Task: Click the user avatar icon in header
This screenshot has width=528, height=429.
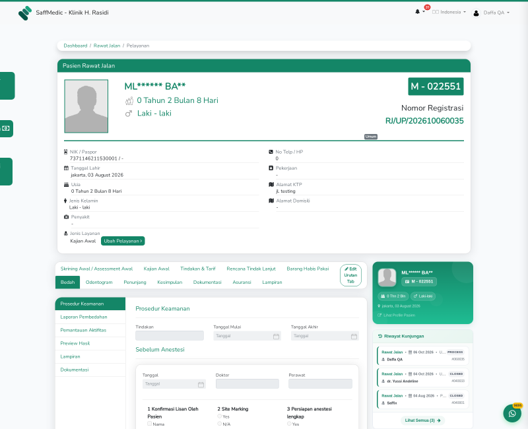Action: tap(476, 13)
